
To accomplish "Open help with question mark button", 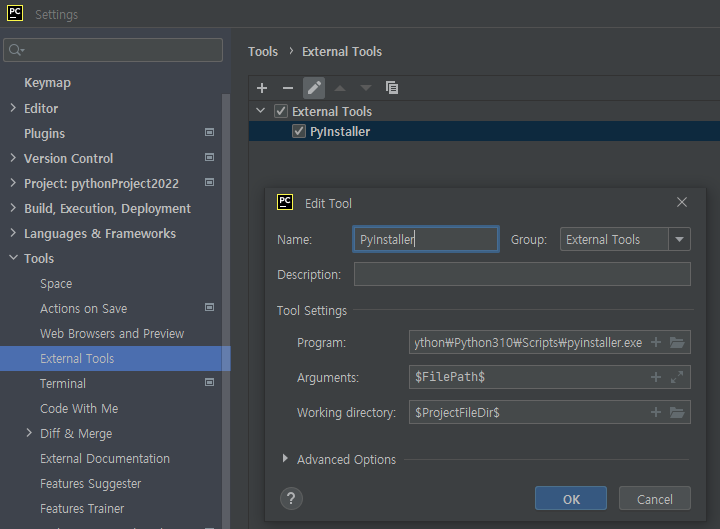I will (x=289, y=498).
